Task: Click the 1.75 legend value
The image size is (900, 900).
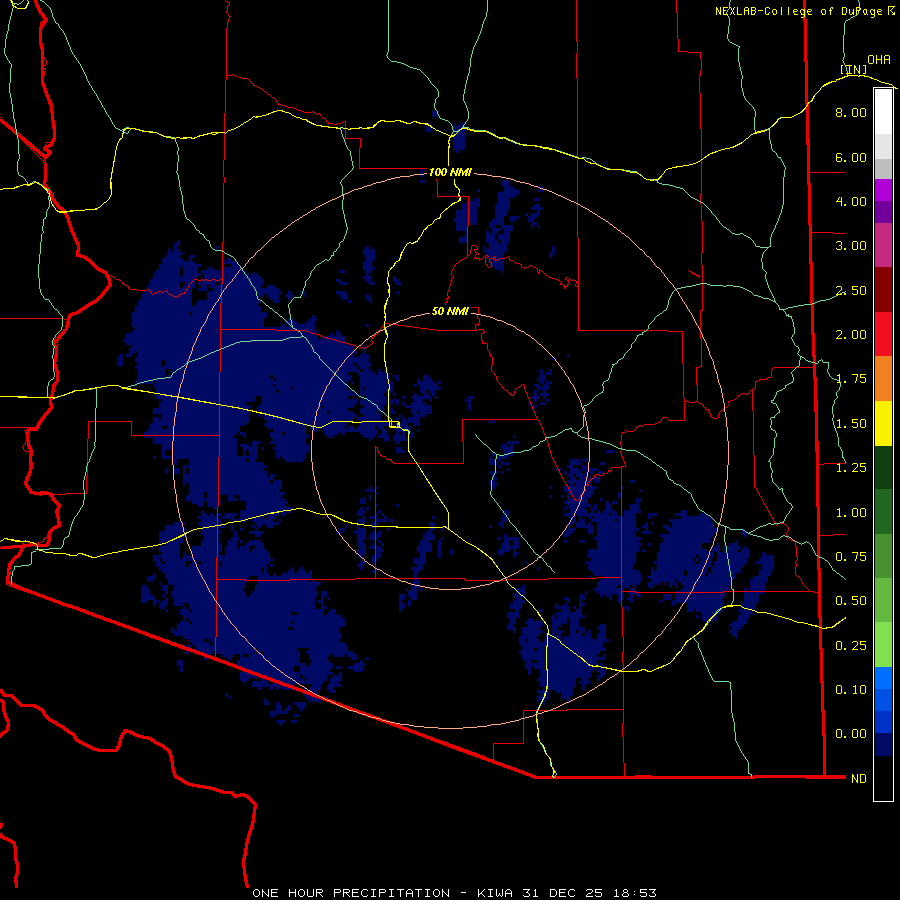Action: point(851,379)
